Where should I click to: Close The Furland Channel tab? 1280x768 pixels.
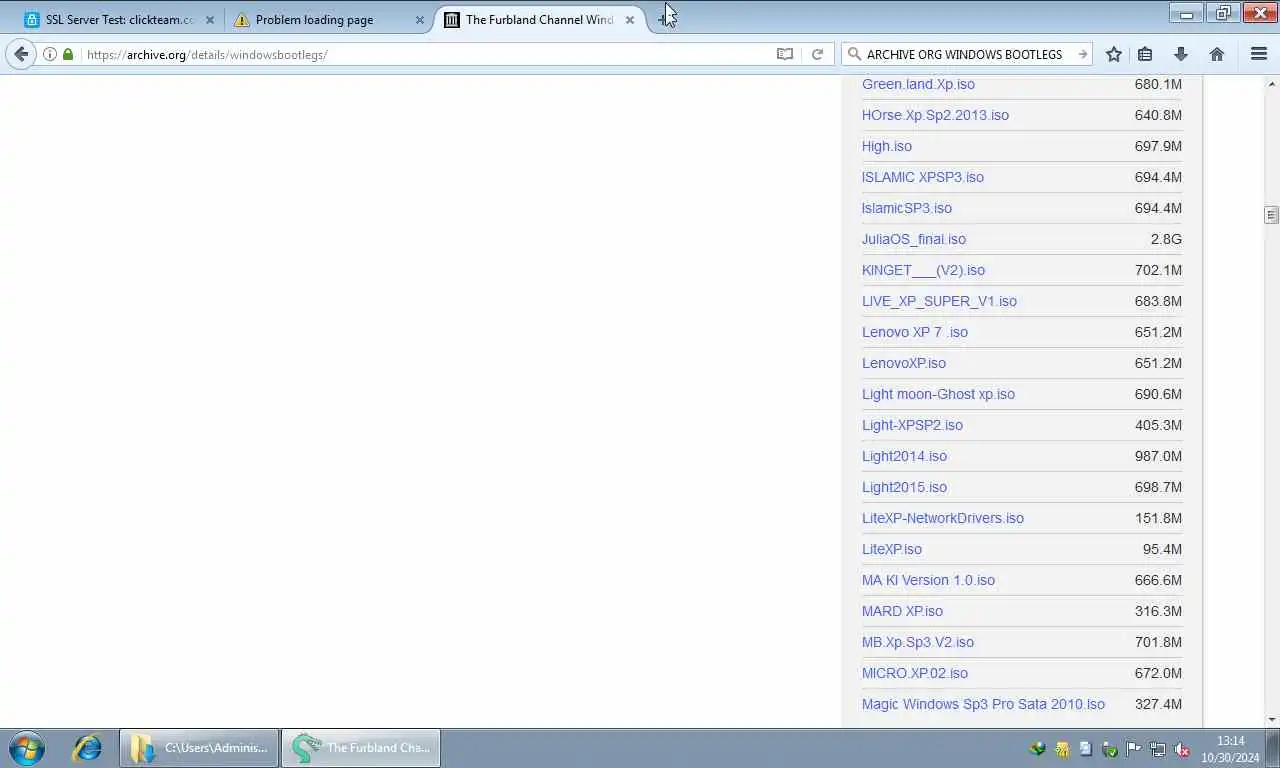coord(630,19)
